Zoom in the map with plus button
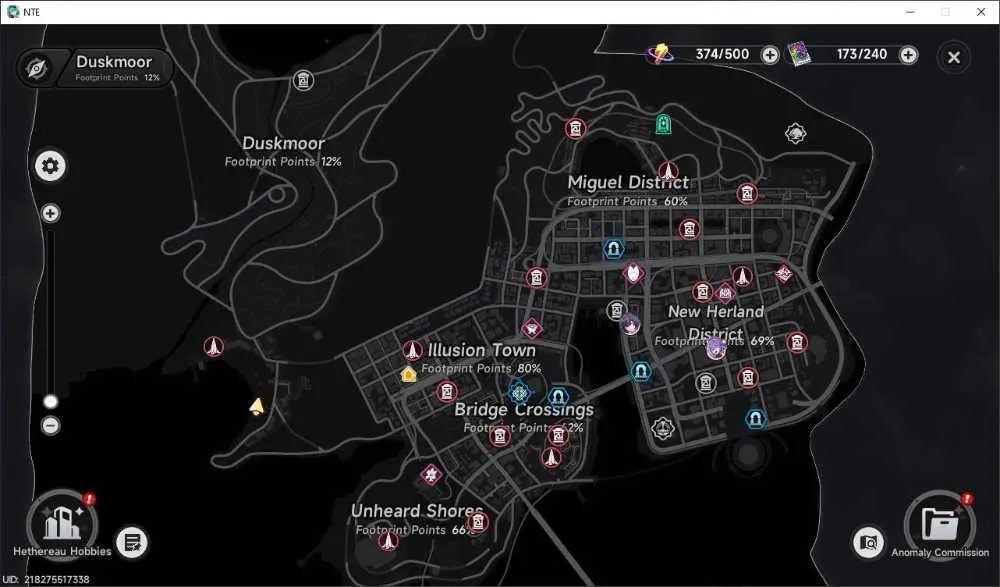The height and width of the screenshot is (587, 1000). (50, 213)
